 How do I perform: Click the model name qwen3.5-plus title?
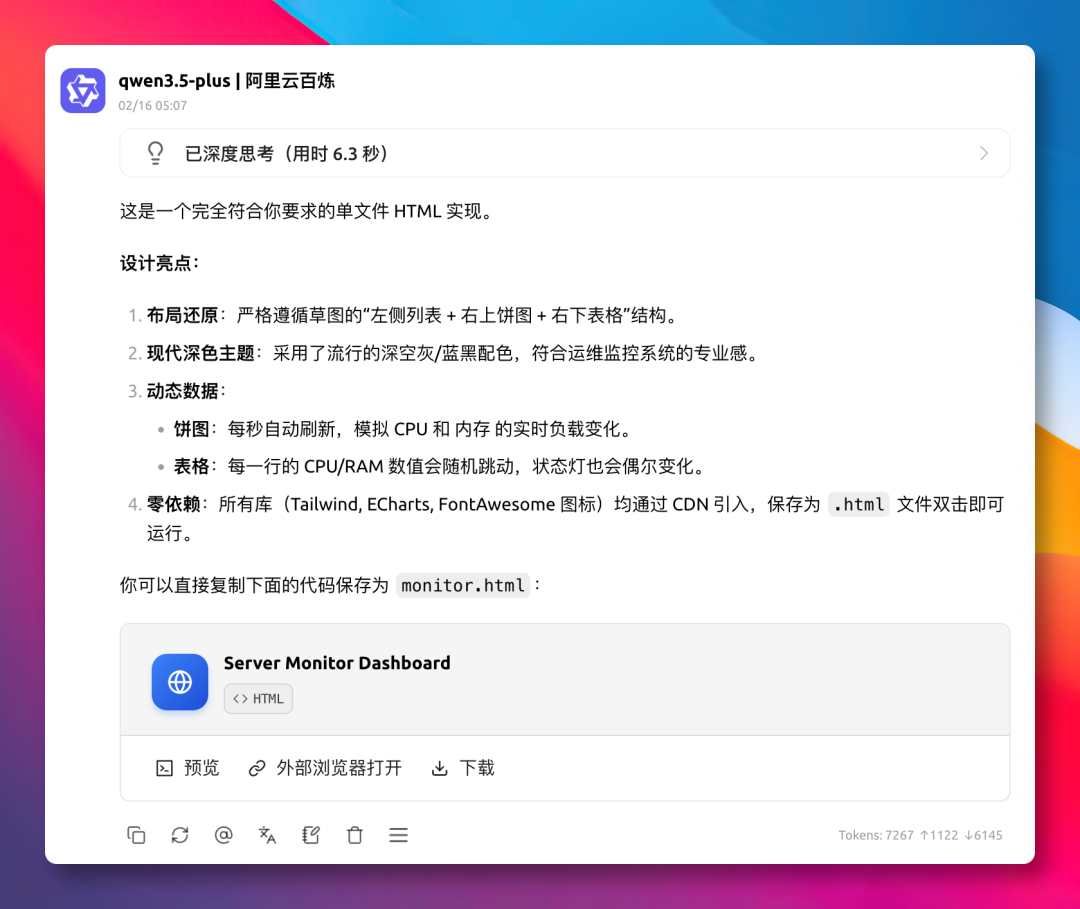tap(227, 81)
